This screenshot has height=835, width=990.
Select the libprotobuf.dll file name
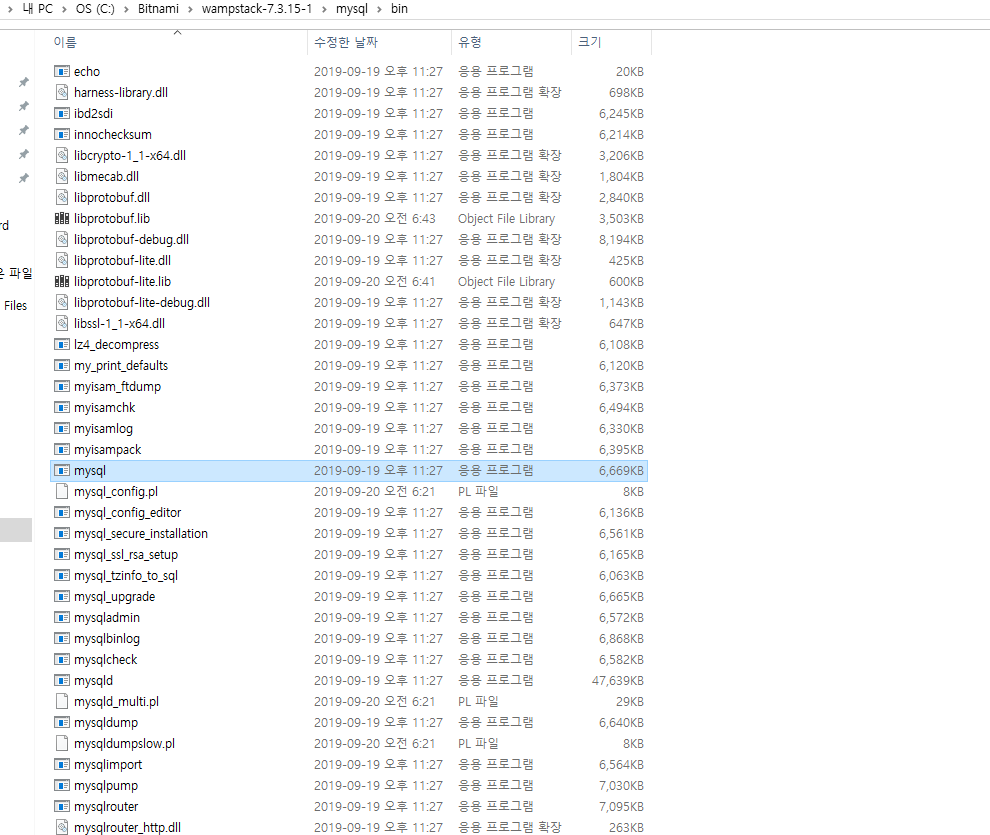pos(112,198)
